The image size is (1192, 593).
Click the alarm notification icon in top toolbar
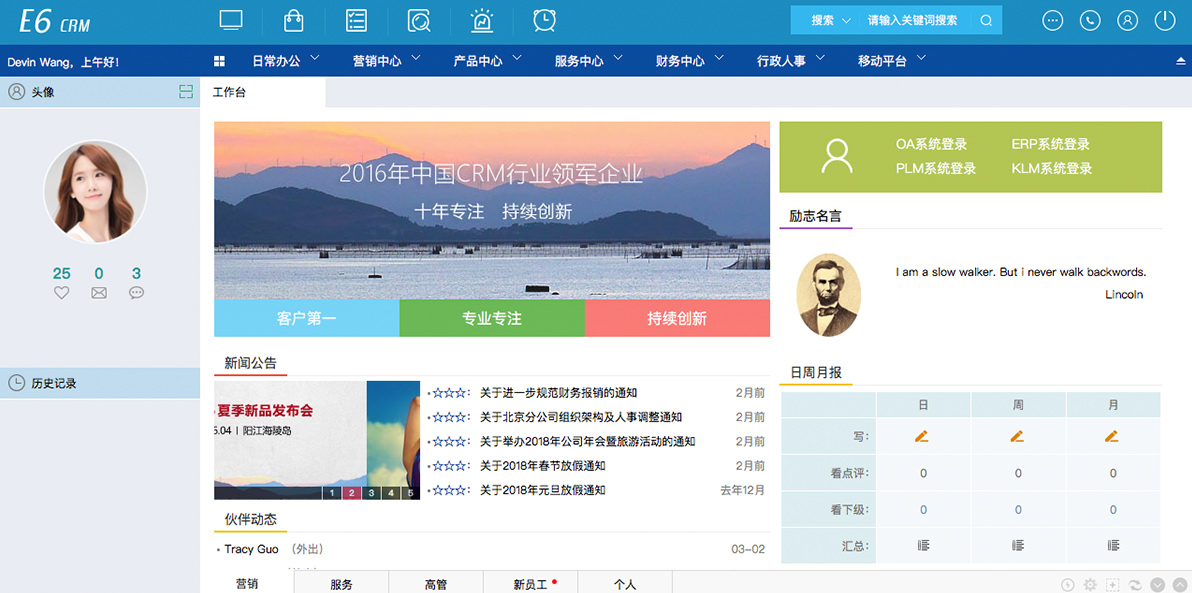[x=481, y=19]
